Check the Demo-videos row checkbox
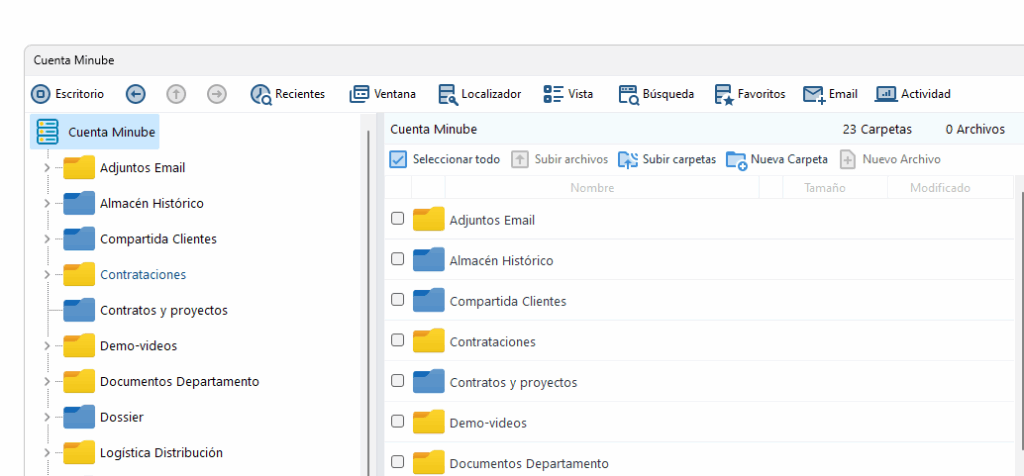The width and height of the screenshot is (1024, 476). coord(397,421)
